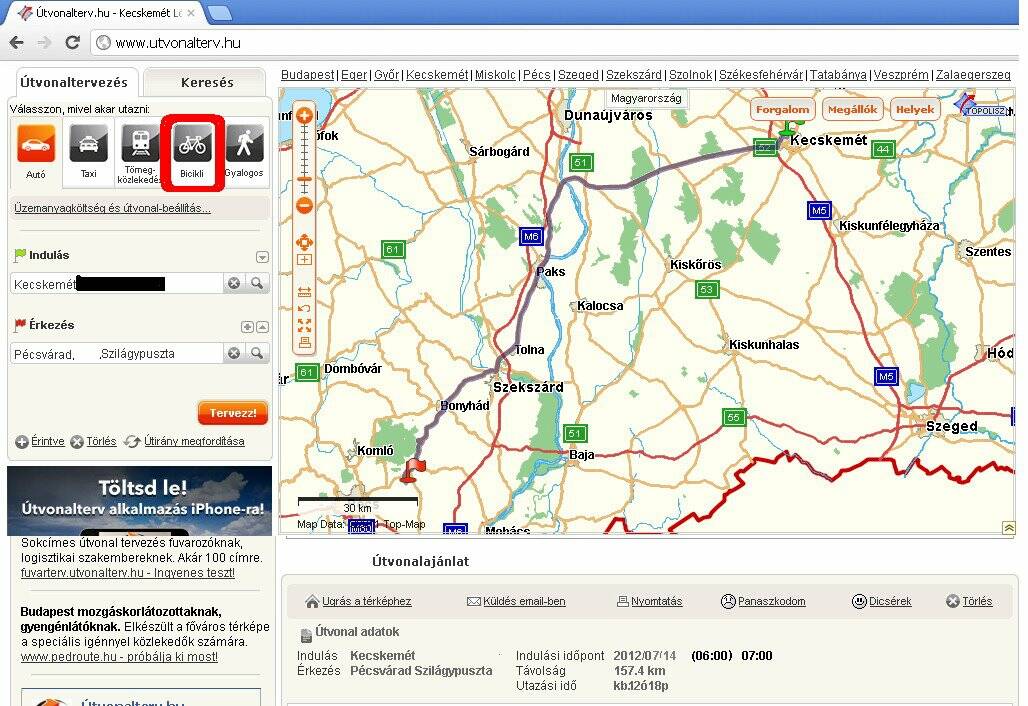The image size is (1028, 706).
Task: Open the Szeged city link
Action: [x=578, y=75]
